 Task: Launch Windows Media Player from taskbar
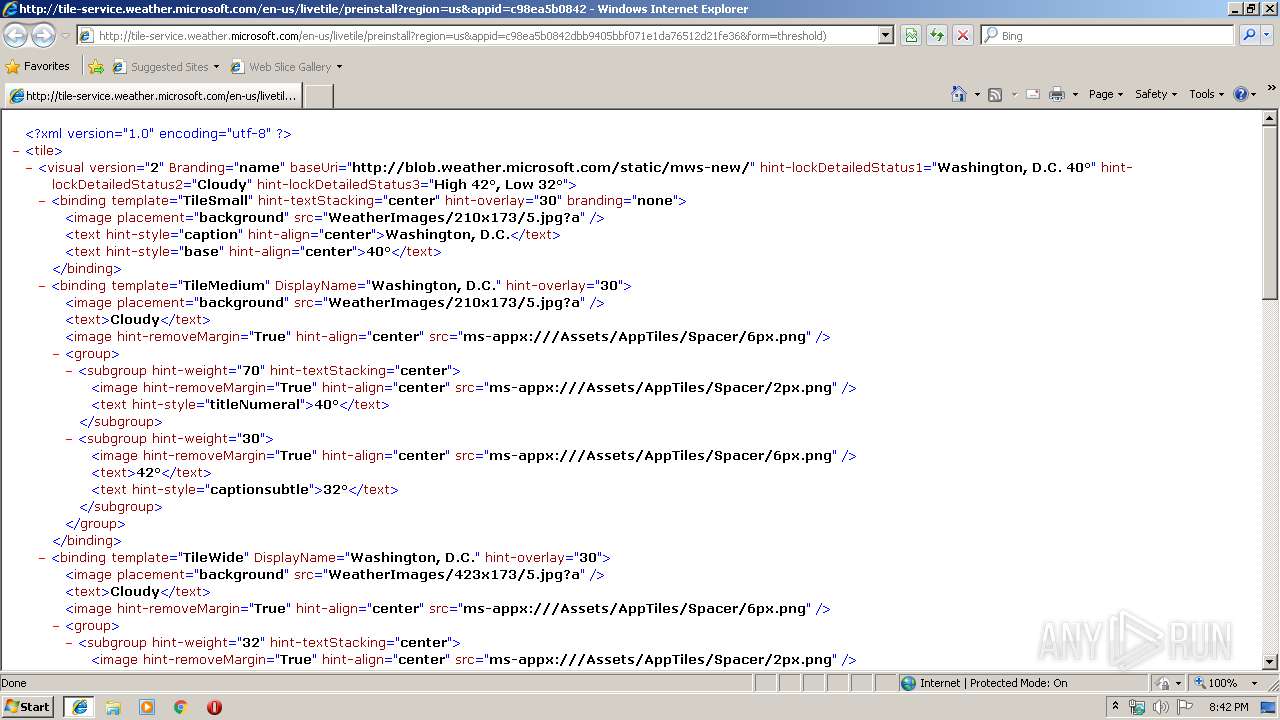point(147,707)
